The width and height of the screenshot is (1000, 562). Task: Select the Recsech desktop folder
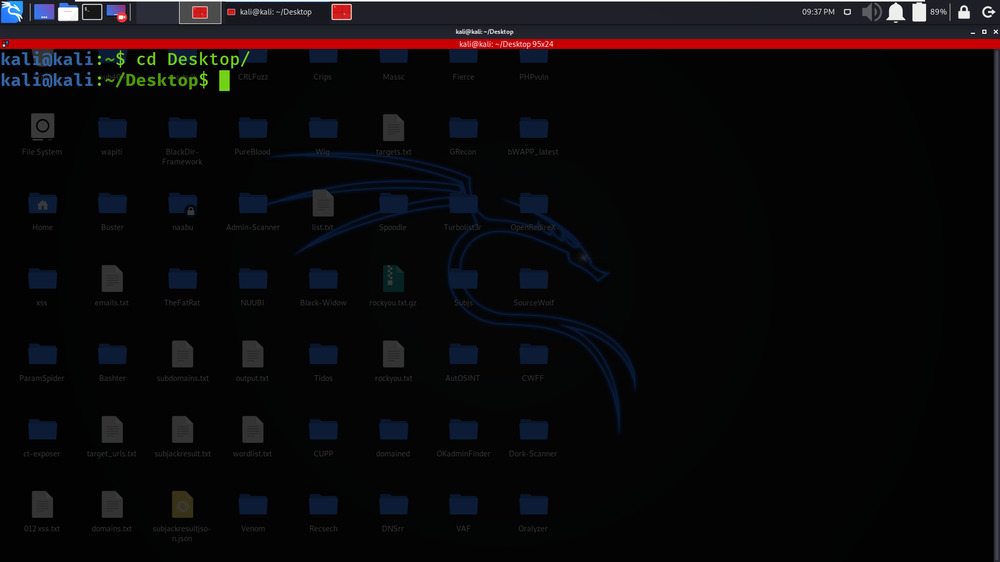(x=323, y=512)
